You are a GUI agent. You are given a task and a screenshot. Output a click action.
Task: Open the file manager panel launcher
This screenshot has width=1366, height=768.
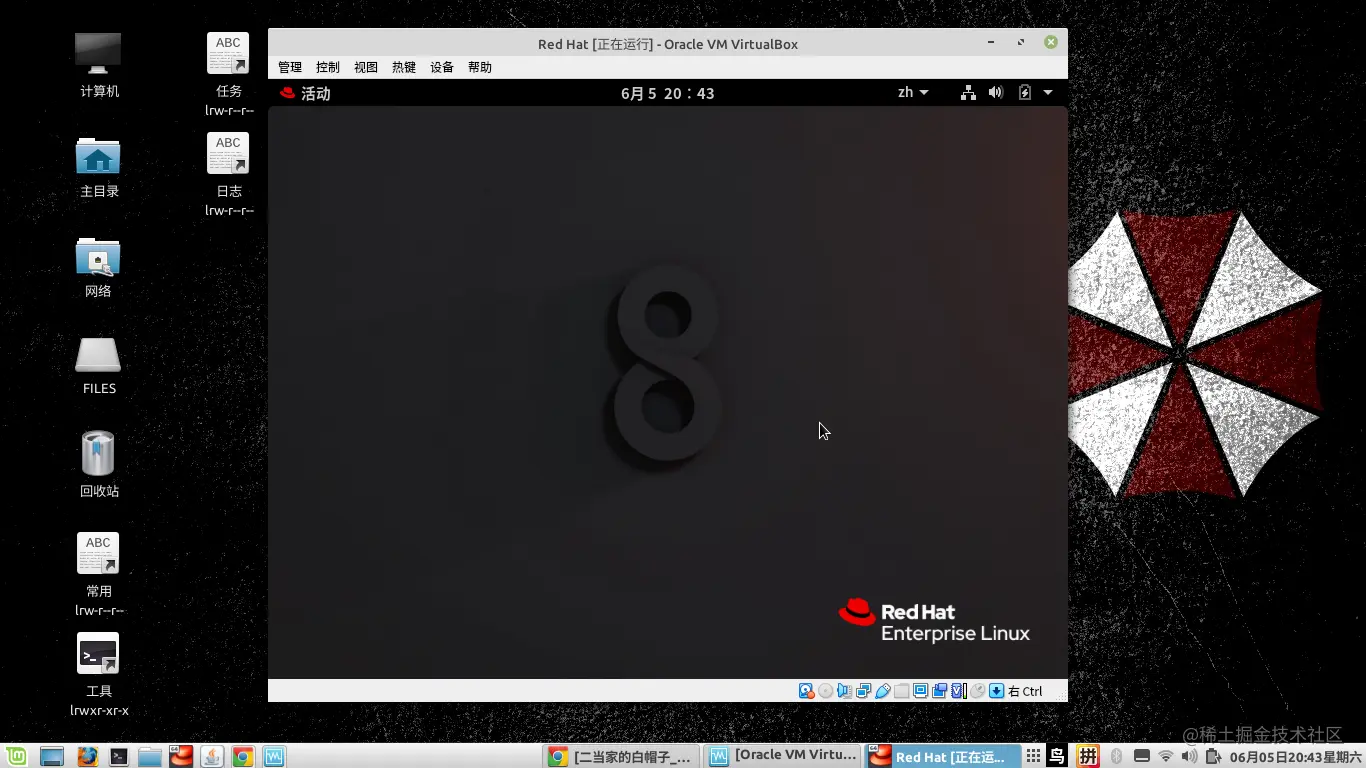150,757
